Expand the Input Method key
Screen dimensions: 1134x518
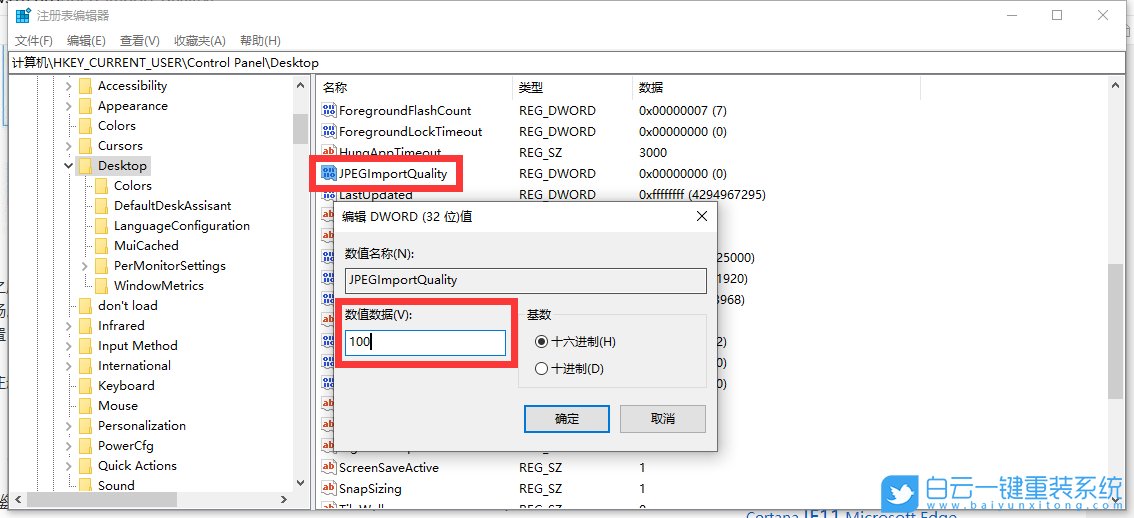point(69,346)
